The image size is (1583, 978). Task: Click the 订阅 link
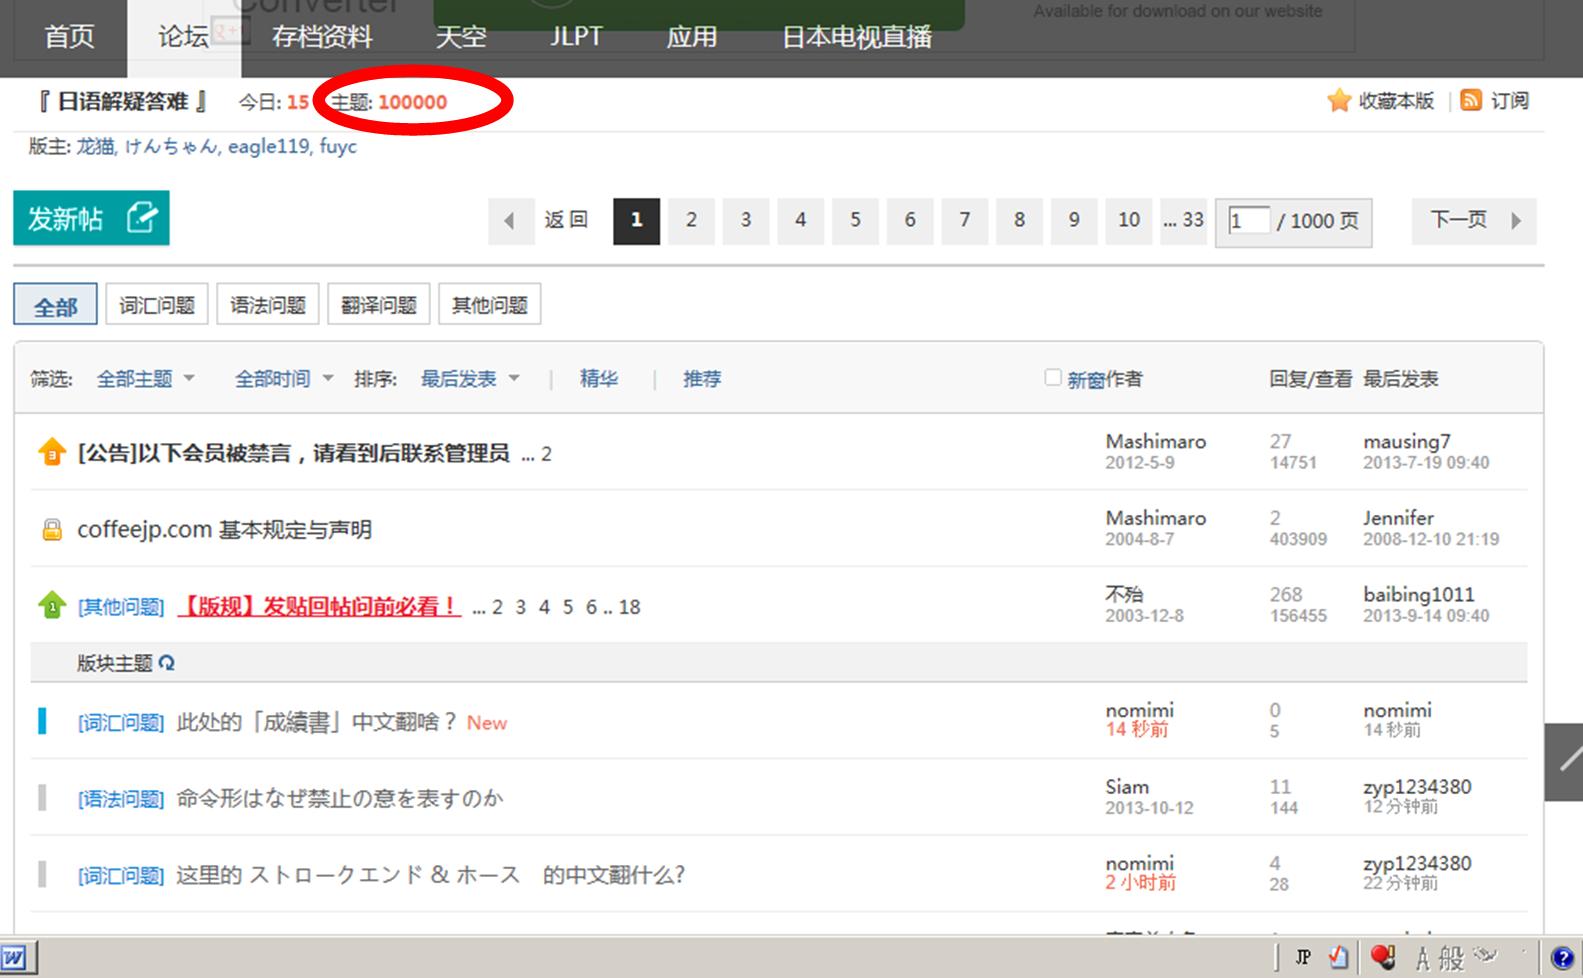point(1510,101)
